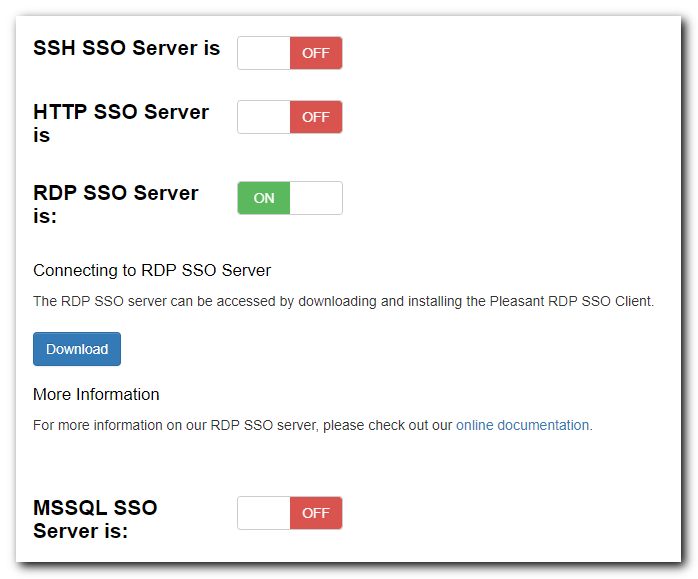
Task: Open the online documentation link
Action: 523,425
